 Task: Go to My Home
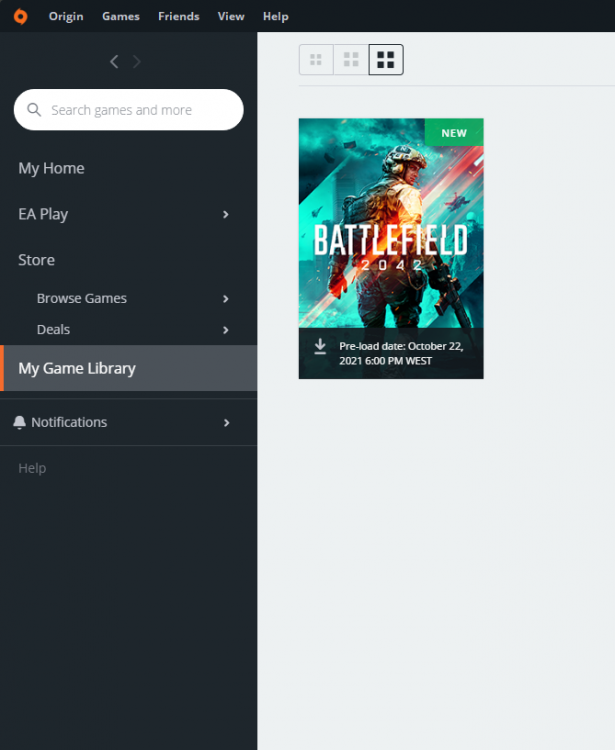click(x=51, y=168)
